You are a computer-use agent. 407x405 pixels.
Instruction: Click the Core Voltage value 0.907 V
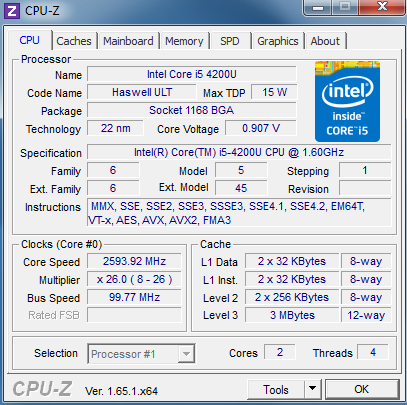[261, 128]
